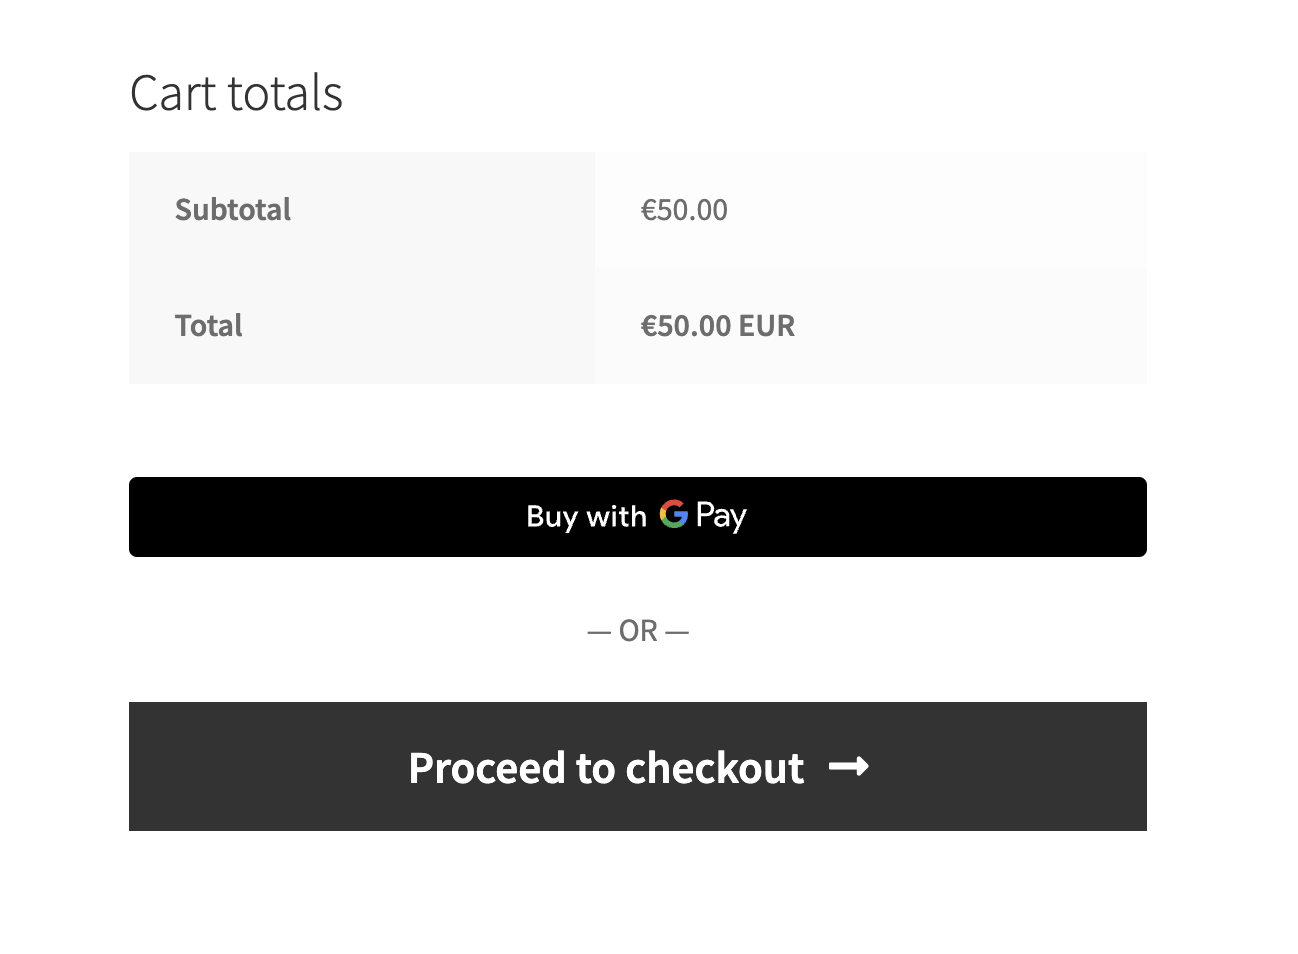Image resolution: width=1298 pixels, height=954 pixels.
Task: Click the word Cart in the heading
Action: [x=173, y=94]
